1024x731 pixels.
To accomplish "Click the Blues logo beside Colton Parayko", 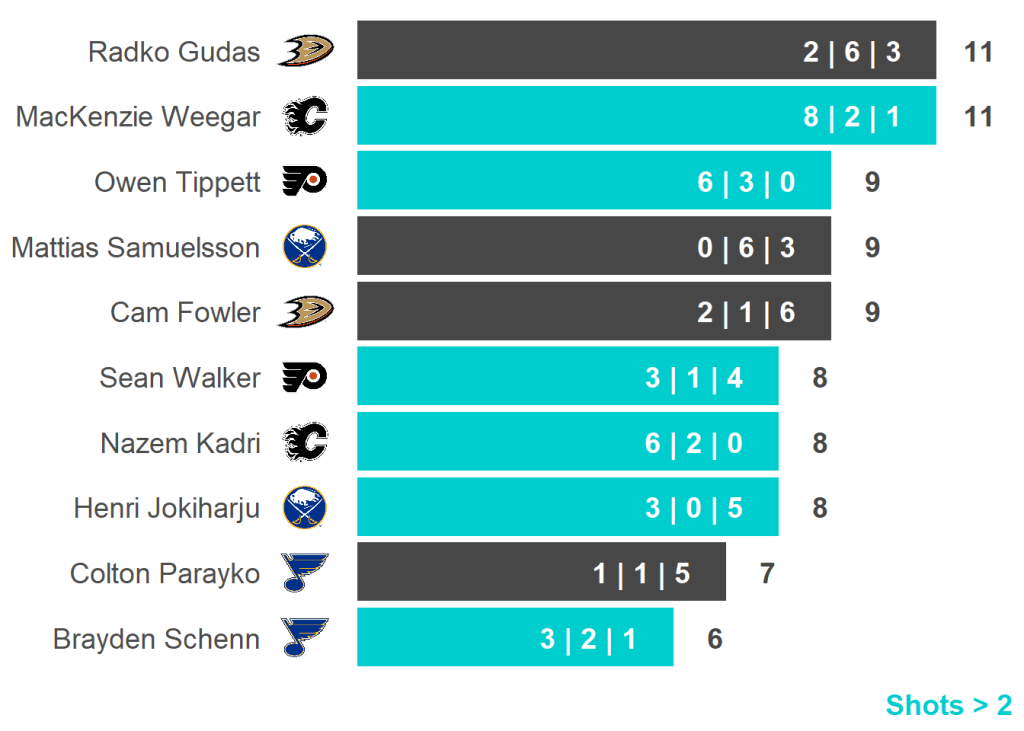I will point(305,573).
